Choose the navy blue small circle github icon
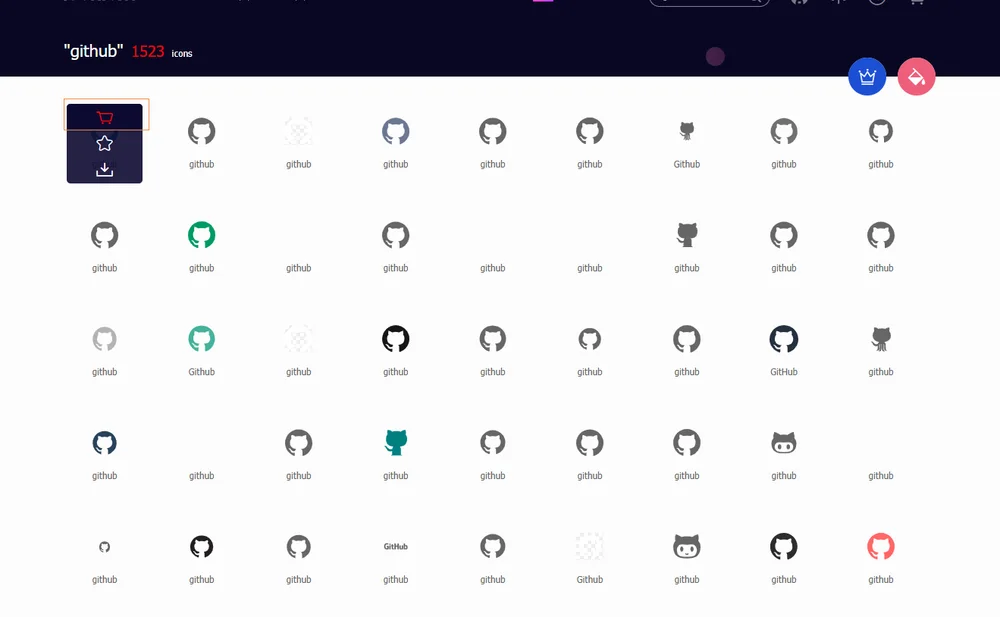 105,443
